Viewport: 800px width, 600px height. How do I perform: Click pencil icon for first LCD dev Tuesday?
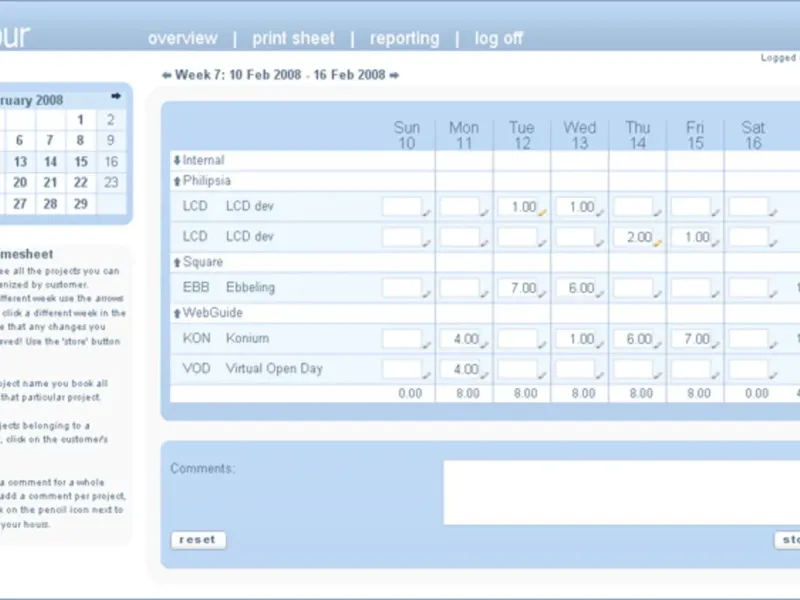coord(542,213)
